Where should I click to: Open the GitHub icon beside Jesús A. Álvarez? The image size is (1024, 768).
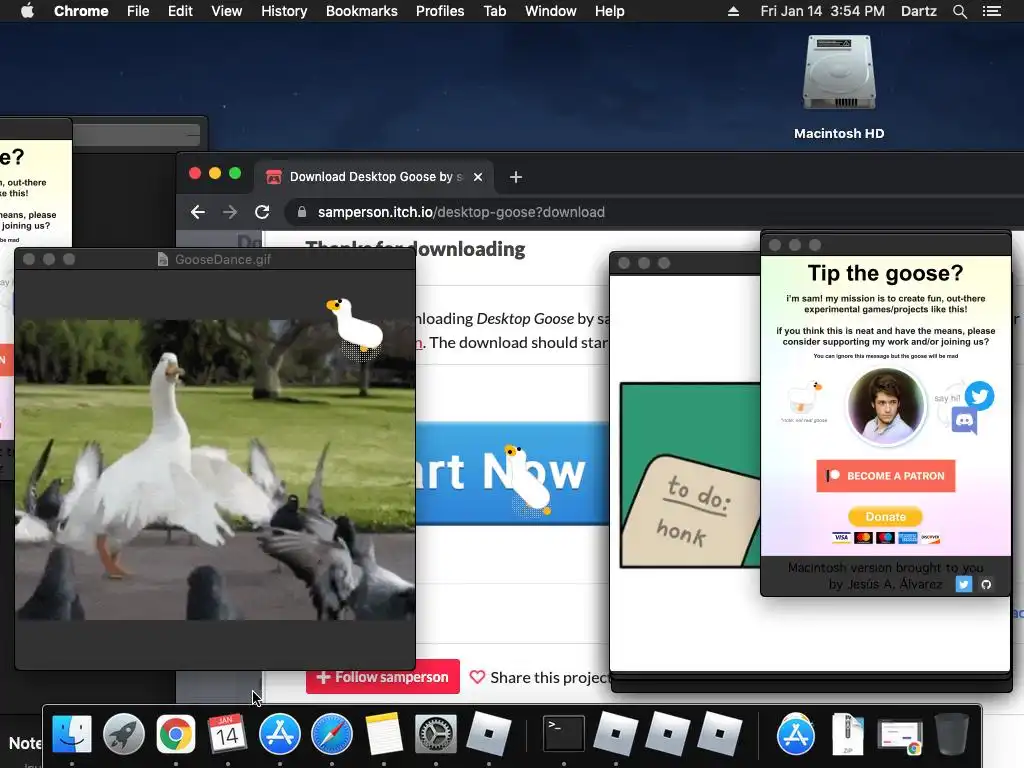[x=986, y=584]
